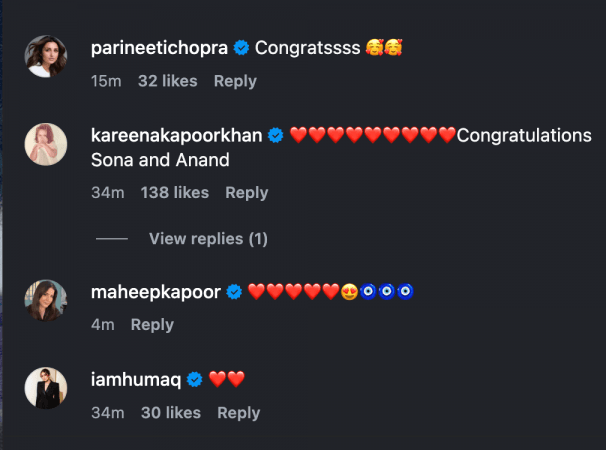Click parineetichopra's profile picture
606x450 pixels.
pos(45,57)
